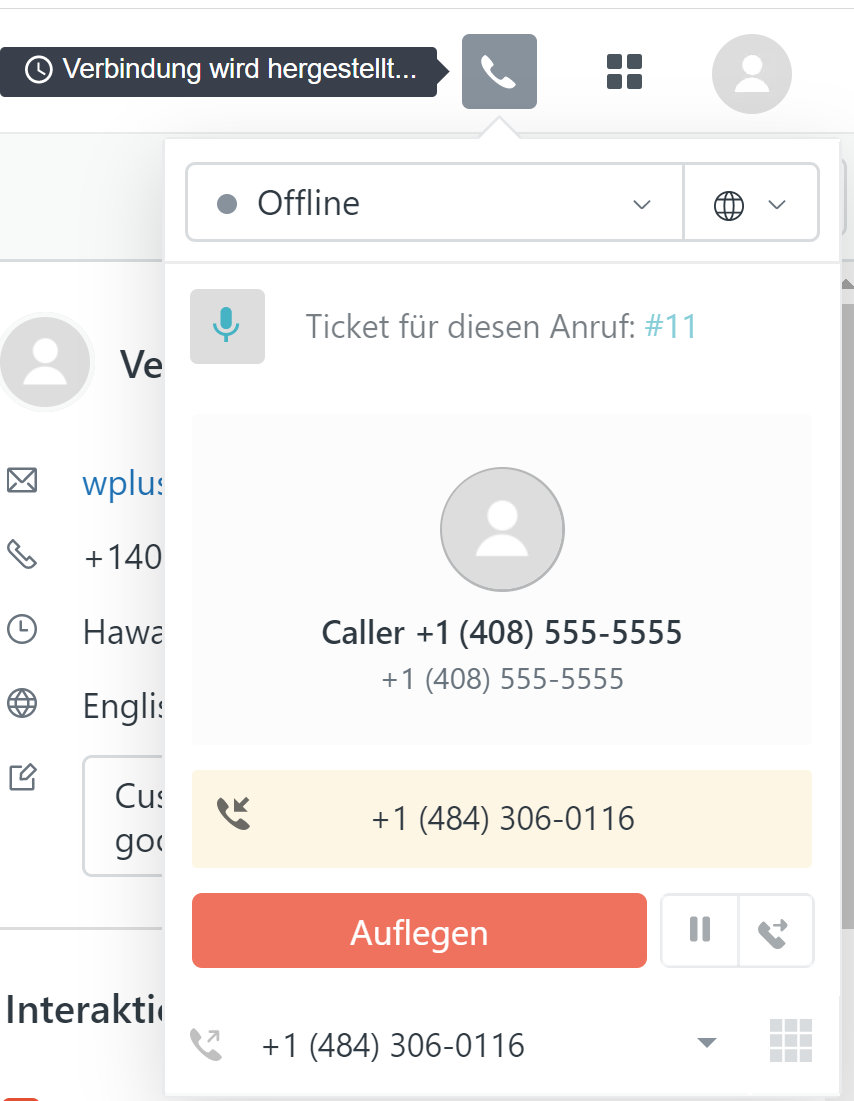Click the incoming call icon
The height and width of the screenshot is (1101, 854).
click(234, 815)
